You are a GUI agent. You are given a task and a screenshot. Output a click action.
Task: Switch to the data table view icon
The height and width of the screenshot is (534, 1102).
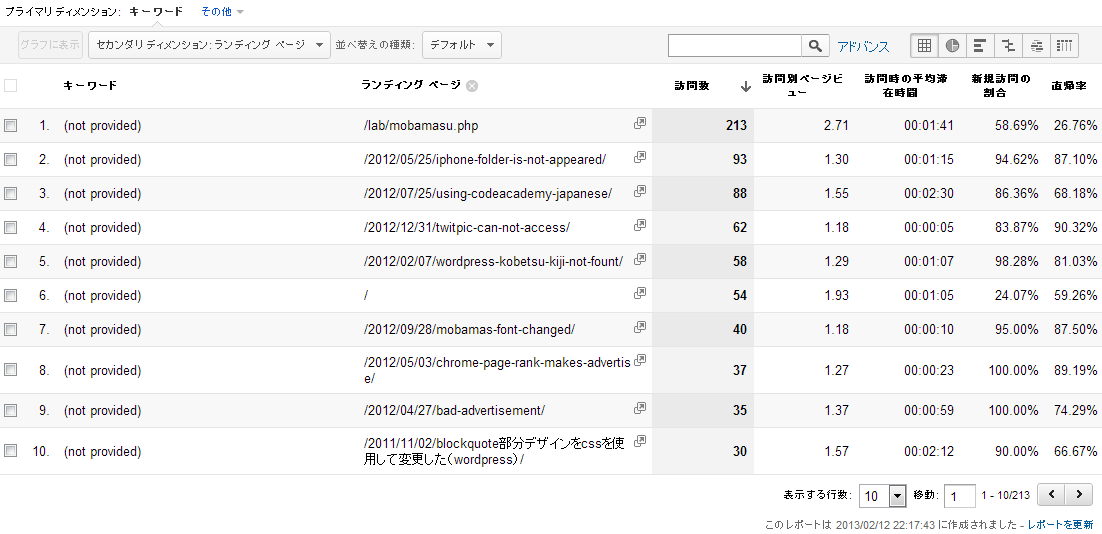(x=924, y=46)
